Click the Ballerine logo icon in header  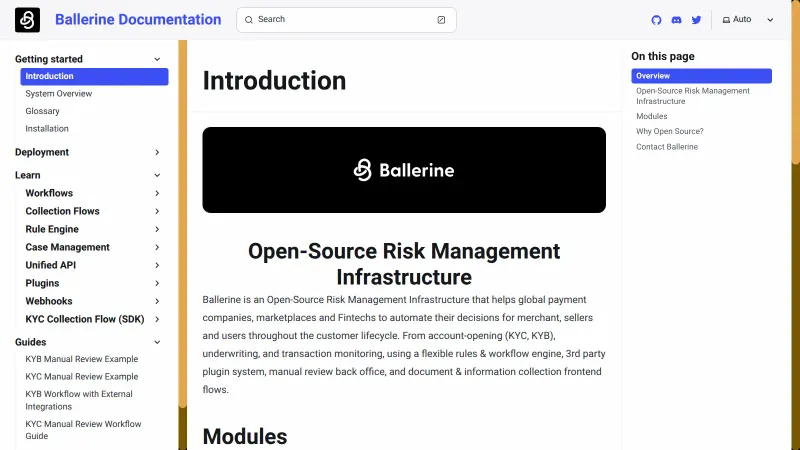(27, 20)
